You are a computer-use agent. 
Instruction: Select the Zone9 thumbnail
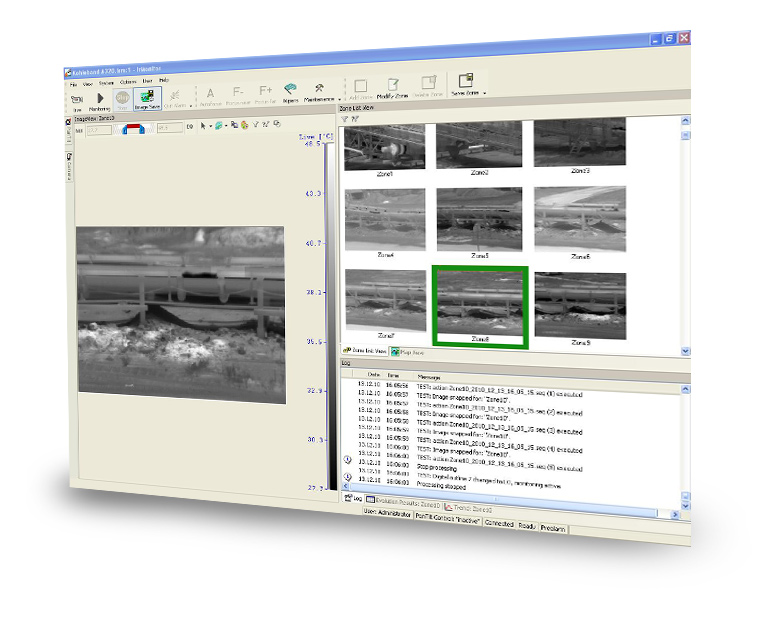580,306
